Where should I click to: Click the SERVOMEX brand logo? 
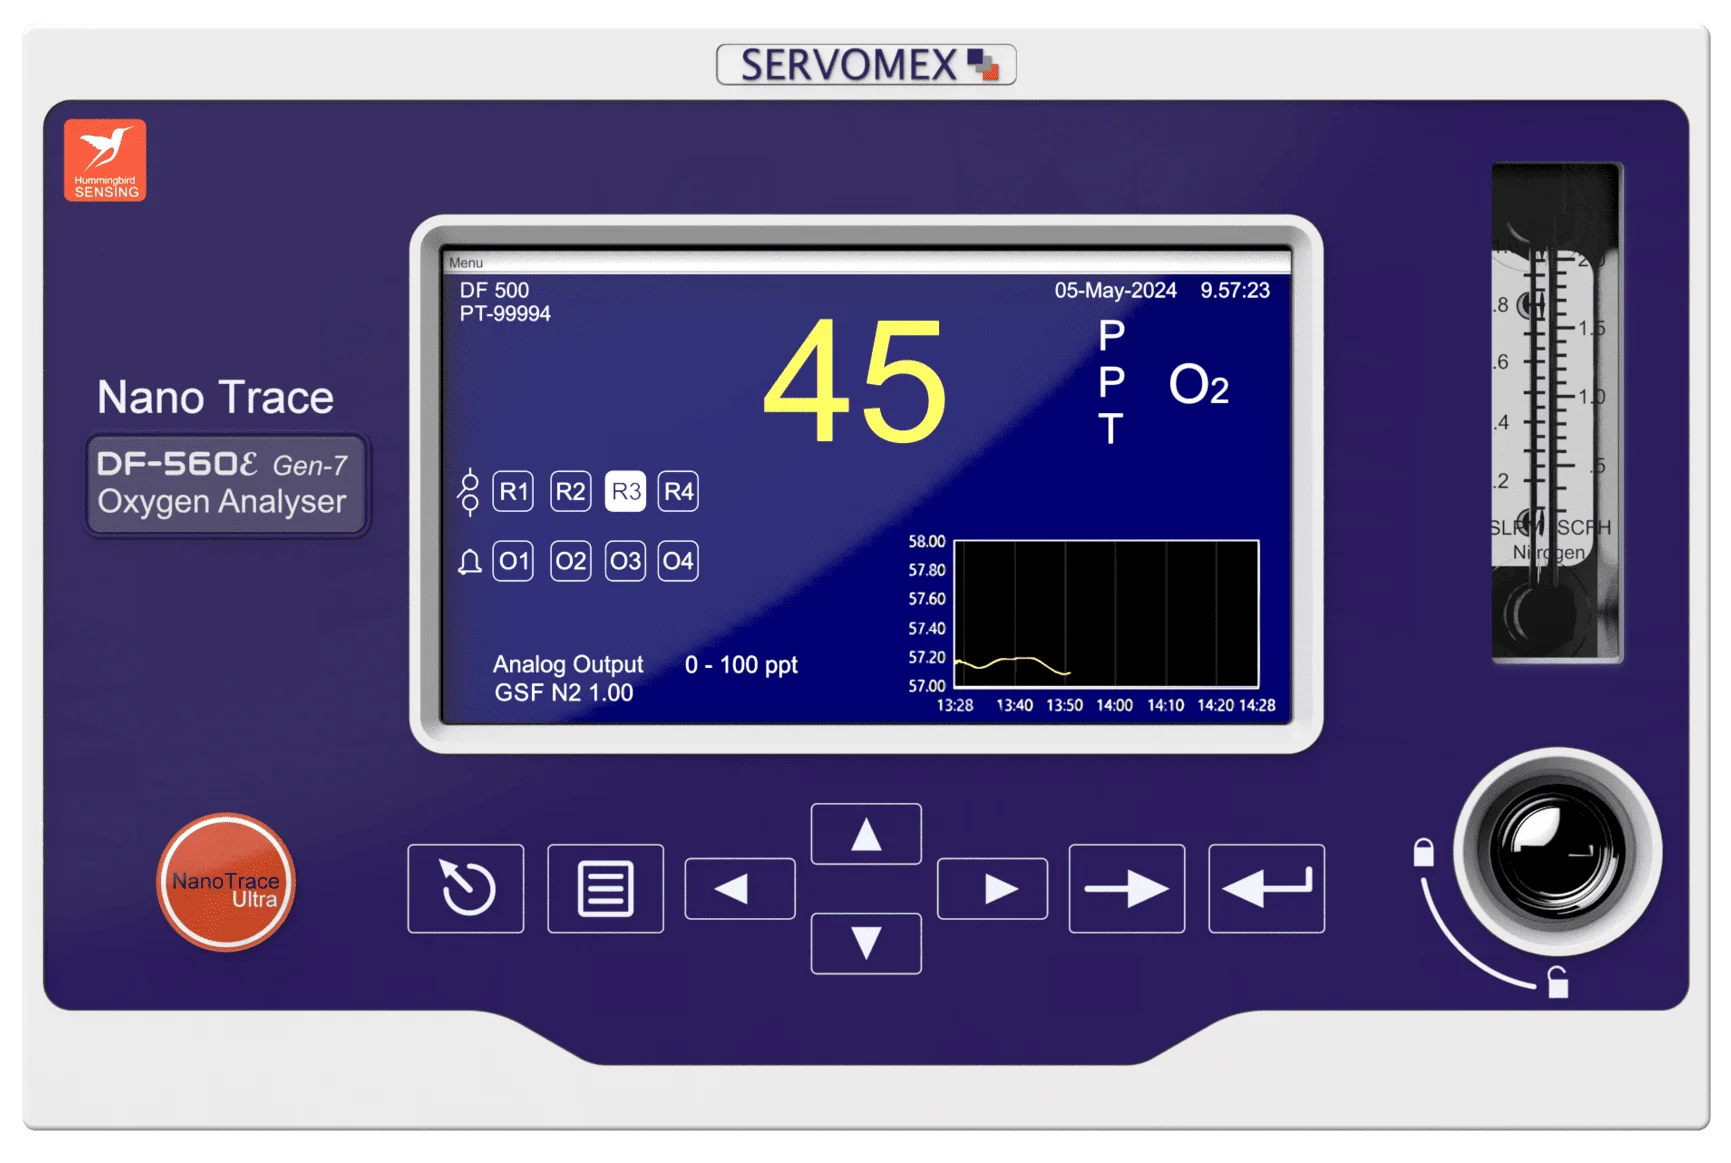coord(866,65)
